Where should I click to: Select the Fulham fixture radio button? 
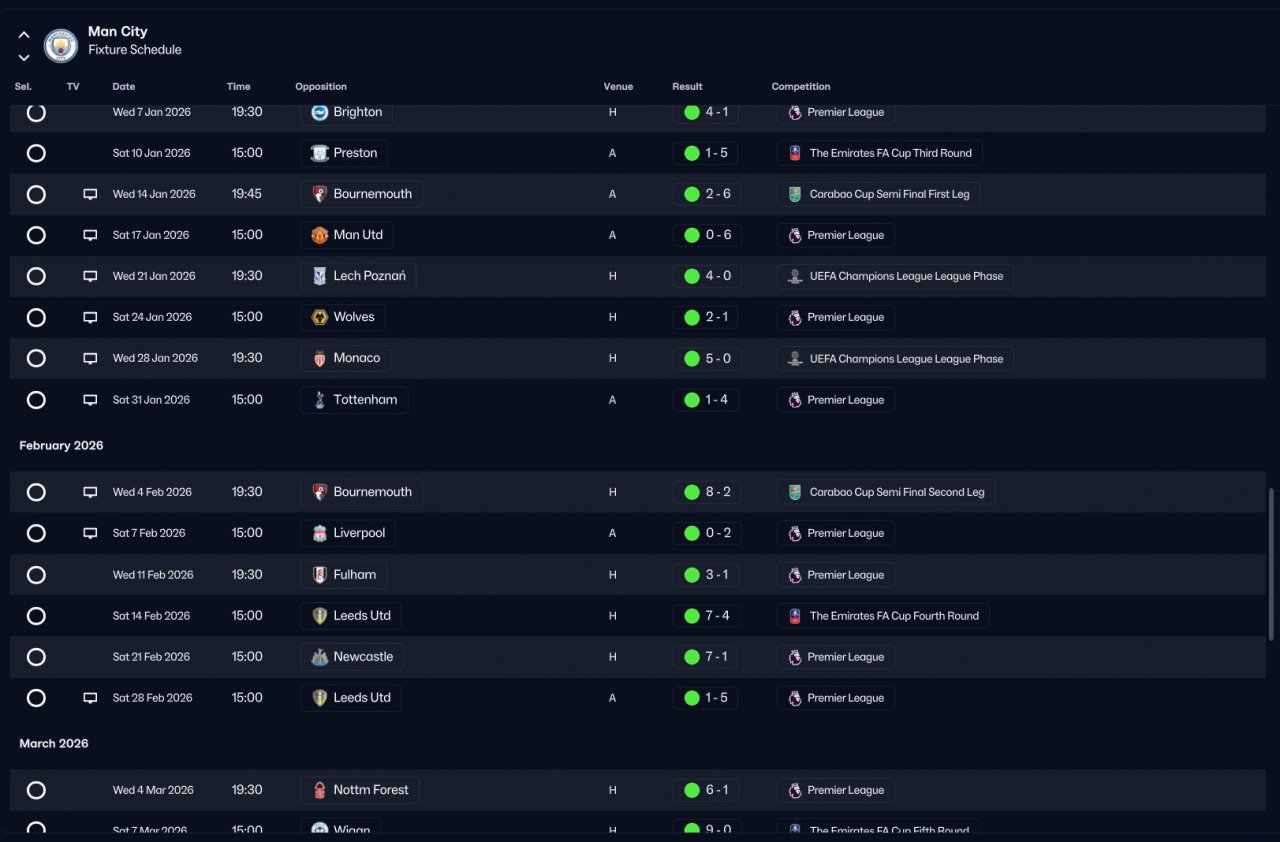(36, 575)
